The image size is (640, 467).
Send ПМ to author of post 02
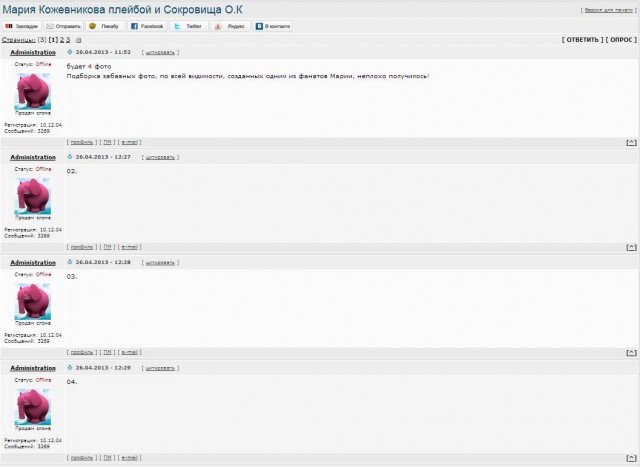coord(107,247)
